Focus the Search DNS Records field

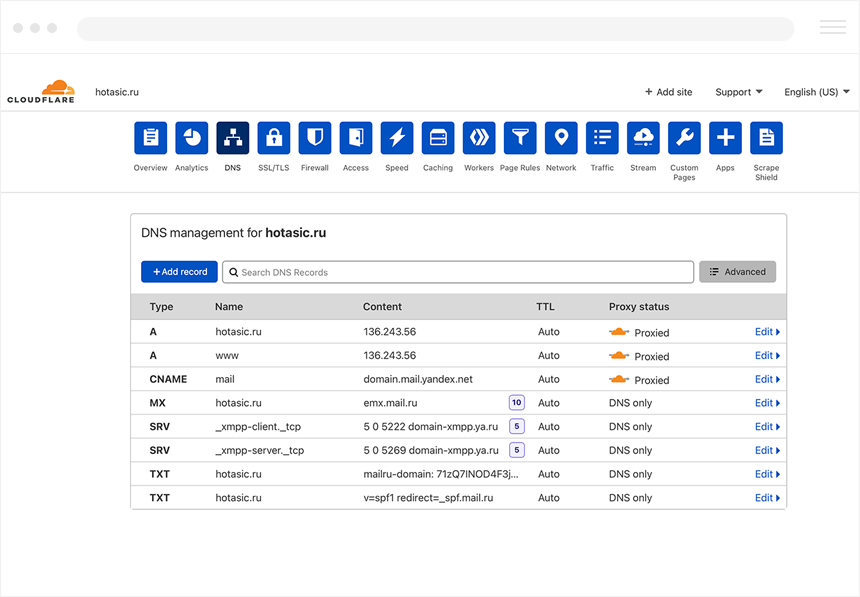458,272
